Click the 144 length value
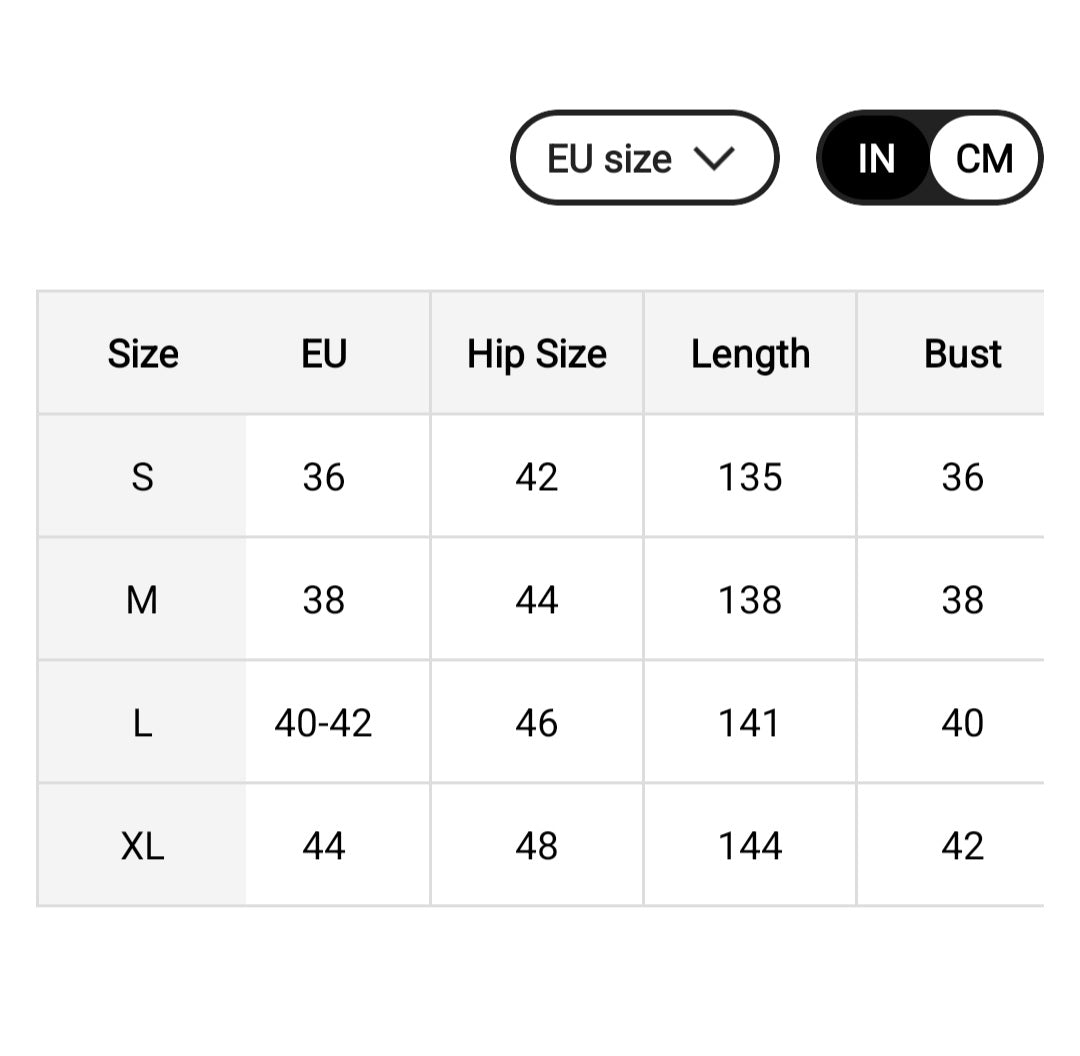Image resolution: width=1080 pixels, height=1056 pixels. tap(750, 845)
